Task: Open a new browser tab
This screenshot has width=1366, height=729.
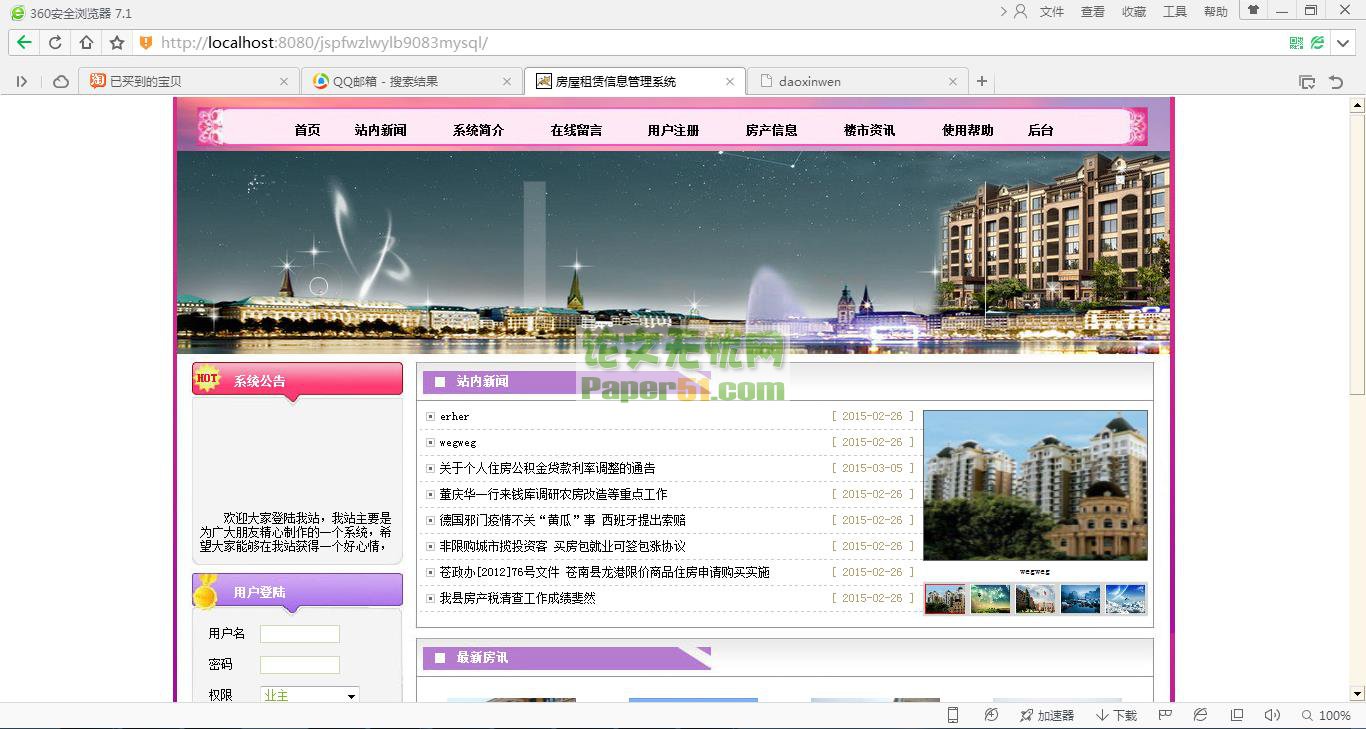Action: click(982, 81)
